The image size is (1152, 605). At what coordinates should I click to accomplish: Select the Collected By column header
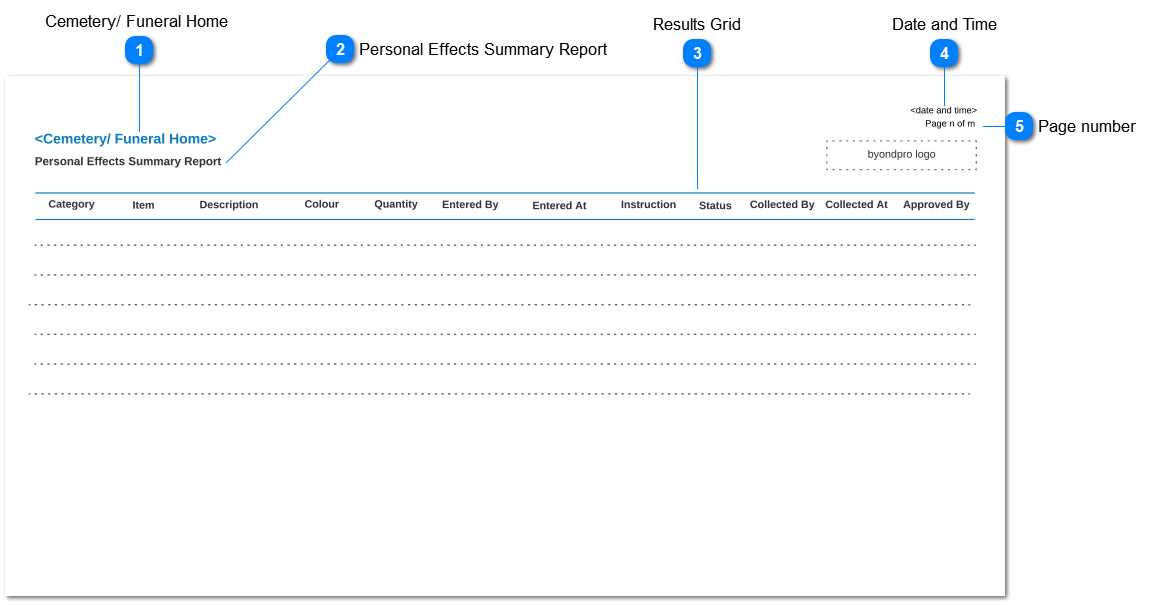782,204
